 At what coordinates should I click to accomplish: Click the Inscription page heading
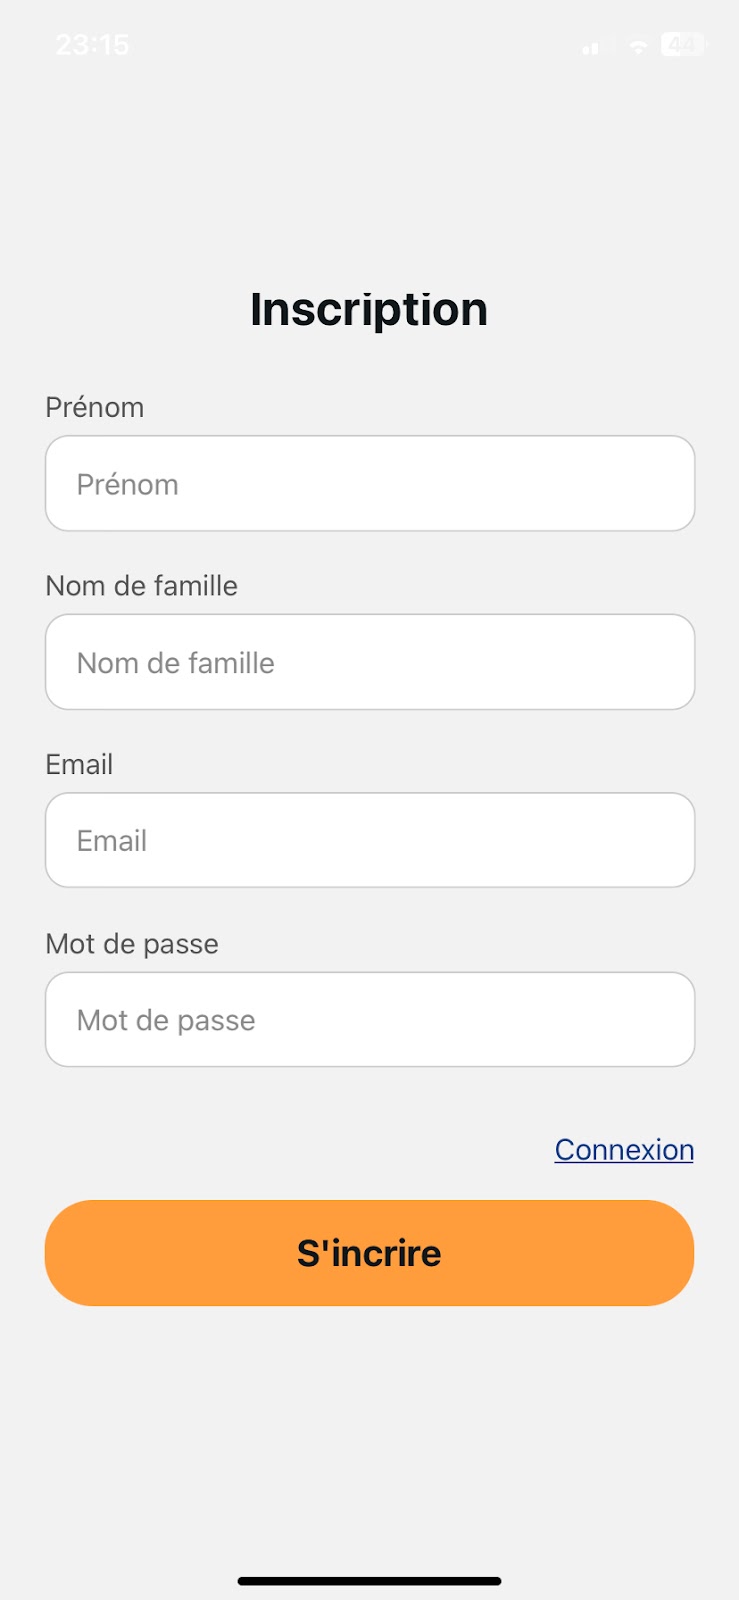pos(369,309)
